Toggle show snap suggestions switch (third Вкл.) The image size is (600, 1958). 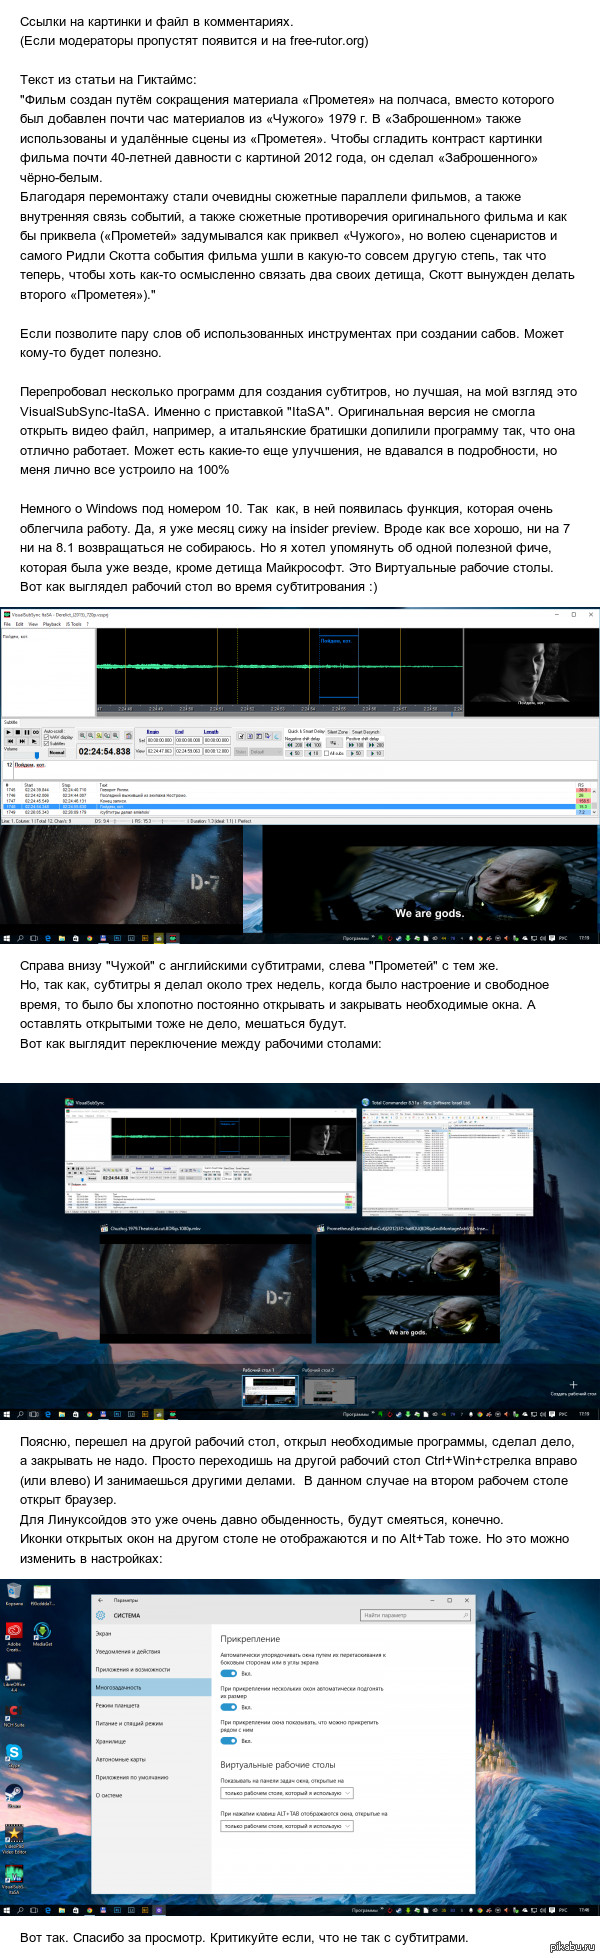229,1741
